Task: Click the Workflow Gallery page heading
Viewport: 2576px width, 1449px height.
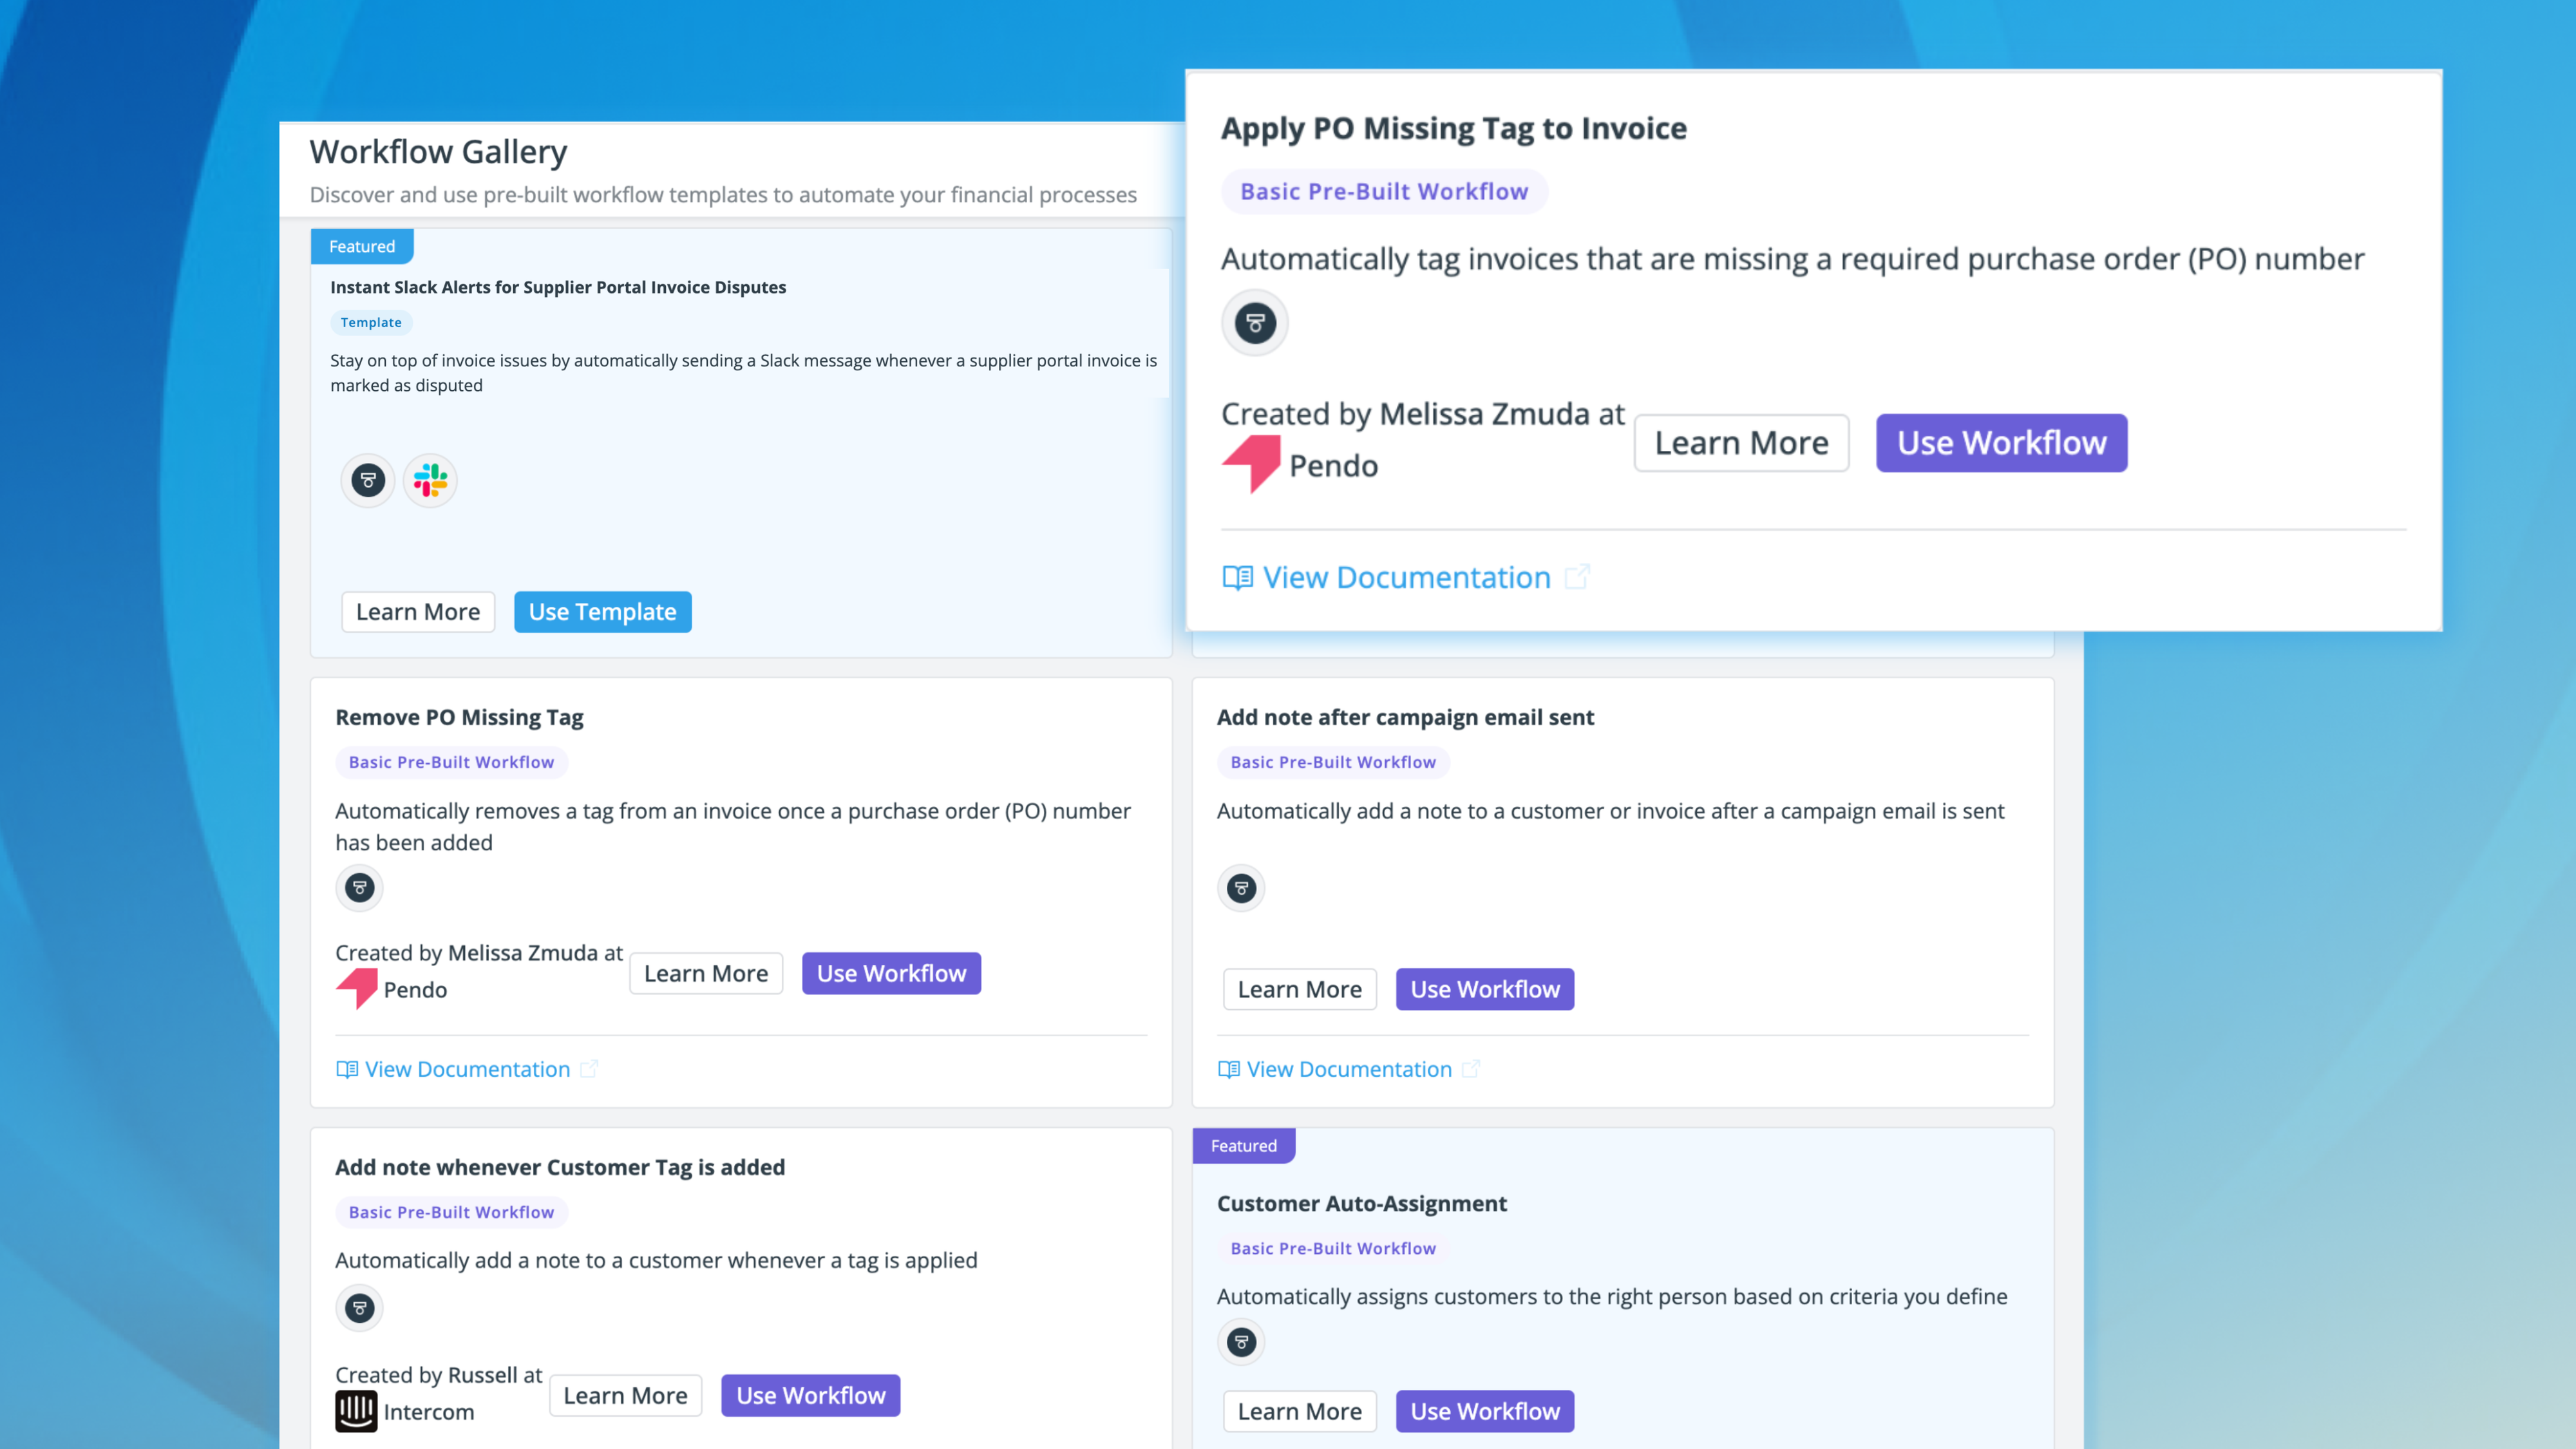Action: [438, 152]
